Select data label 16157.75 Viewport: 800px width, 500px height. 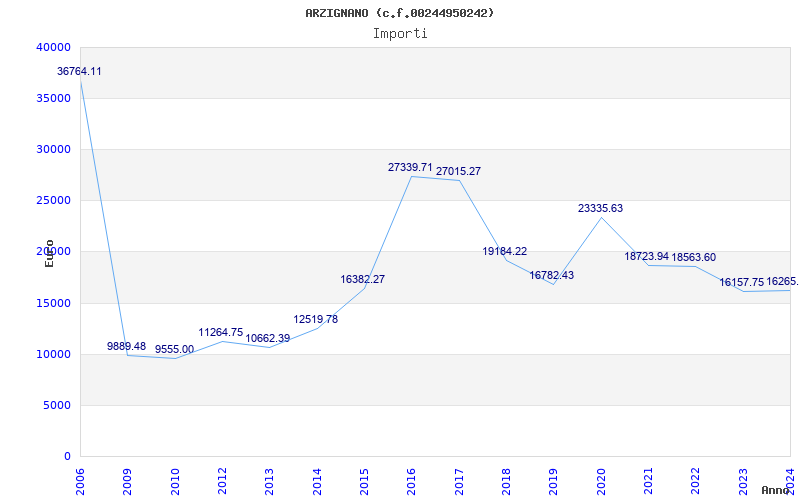pos(742,282)
